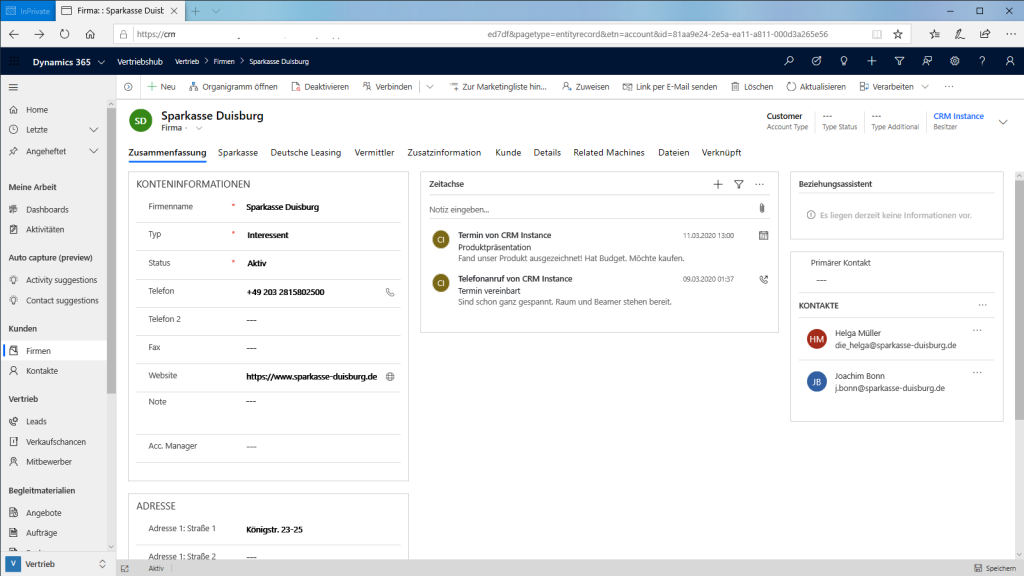Image resolution: width=1024 pixels, height=576 pixels.
Task: Call the number via the phone icon
Action: tap(390, 293)
